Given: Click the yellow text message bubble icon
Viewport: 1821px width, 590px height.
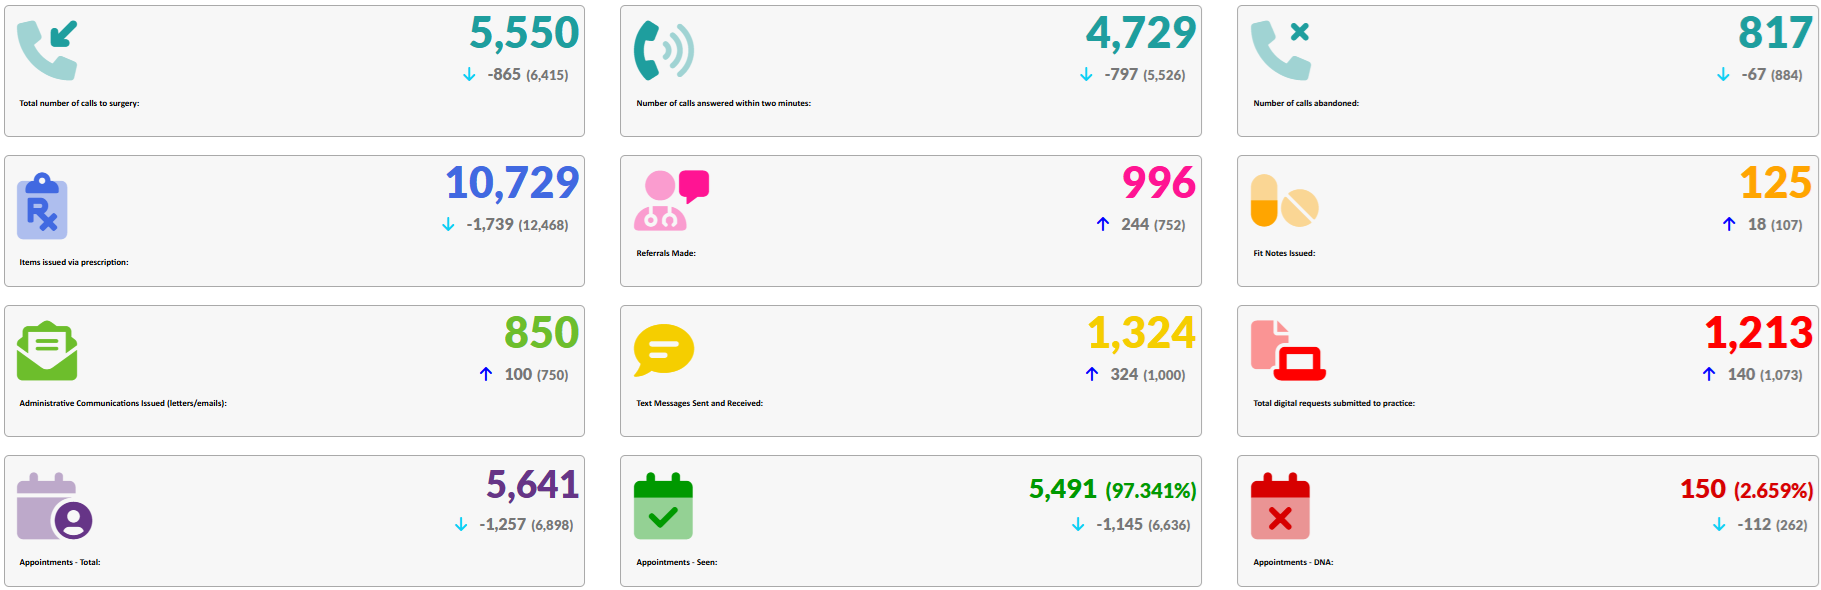Looking at the screenshot, I should 663,350.
